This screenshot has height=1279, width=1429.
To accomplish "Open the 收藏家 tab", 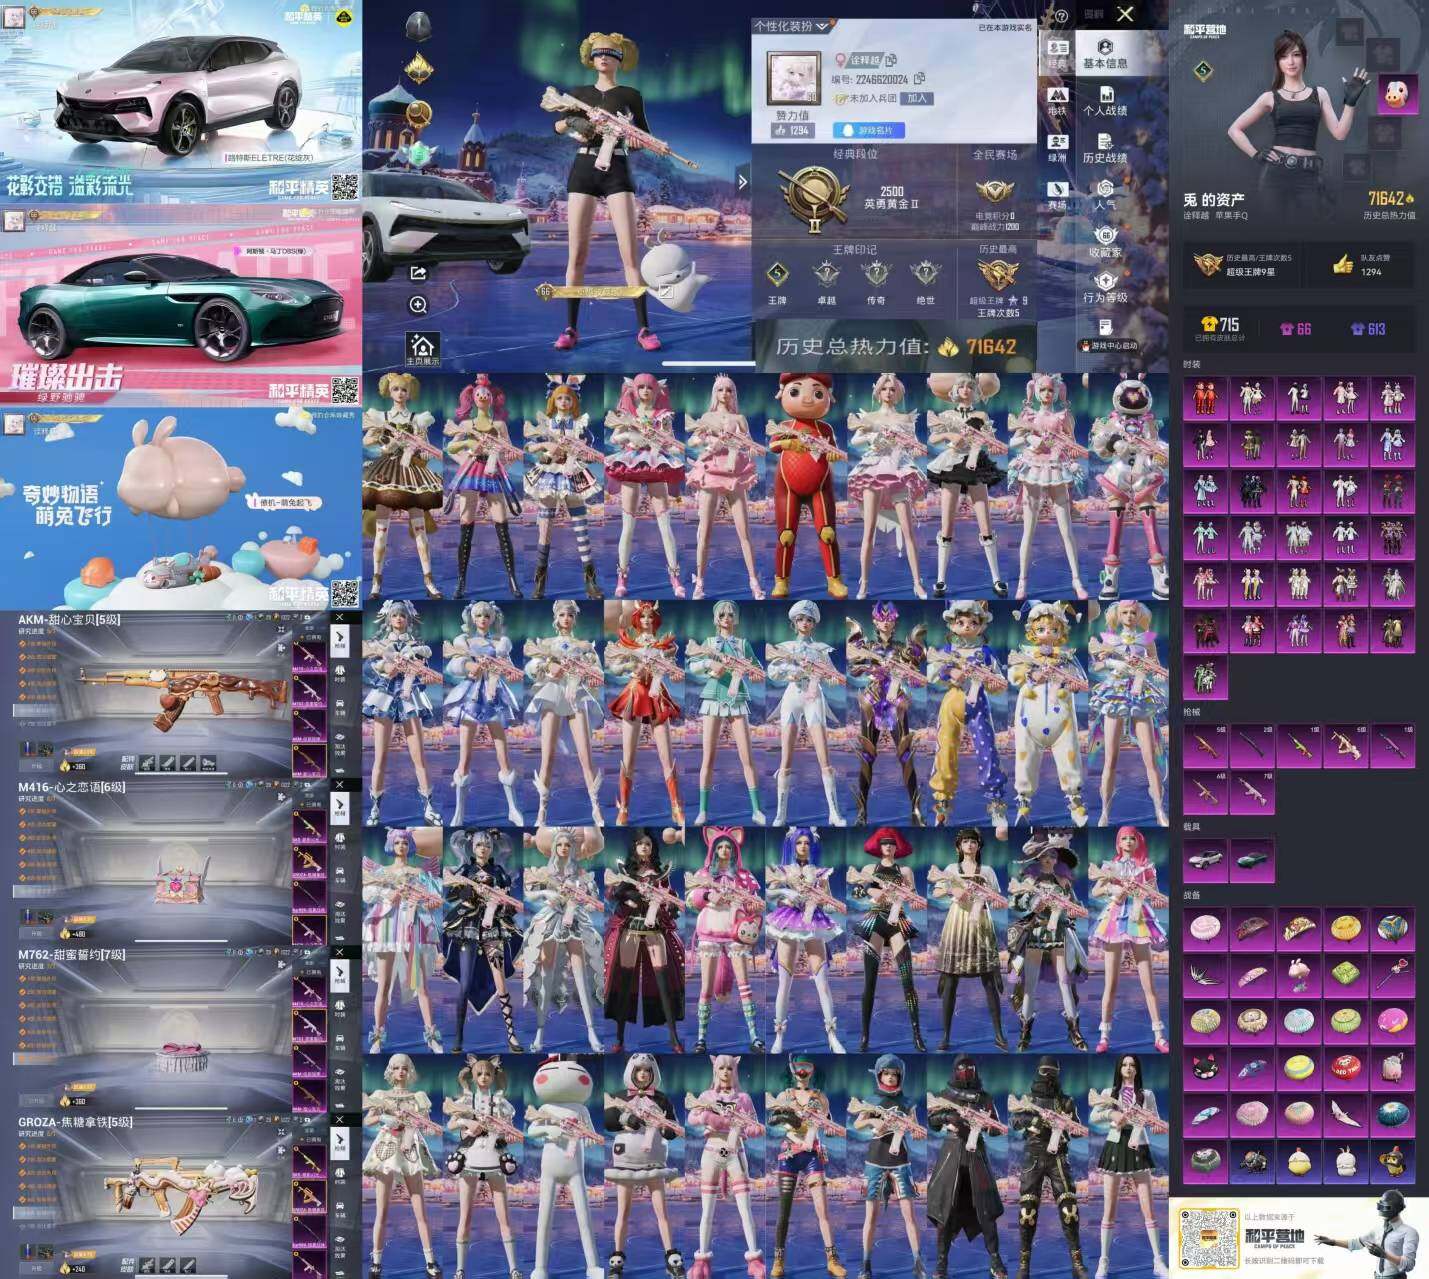I will pyautogui.click(x=1105, y=243).
